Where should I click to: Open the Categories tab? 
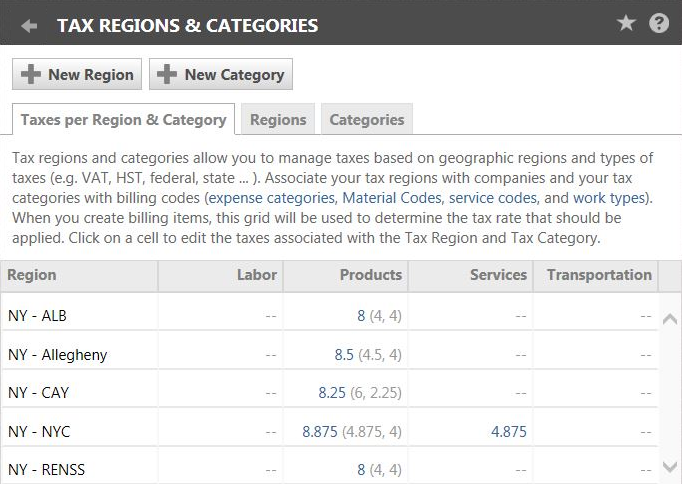(x=367, y=120)
